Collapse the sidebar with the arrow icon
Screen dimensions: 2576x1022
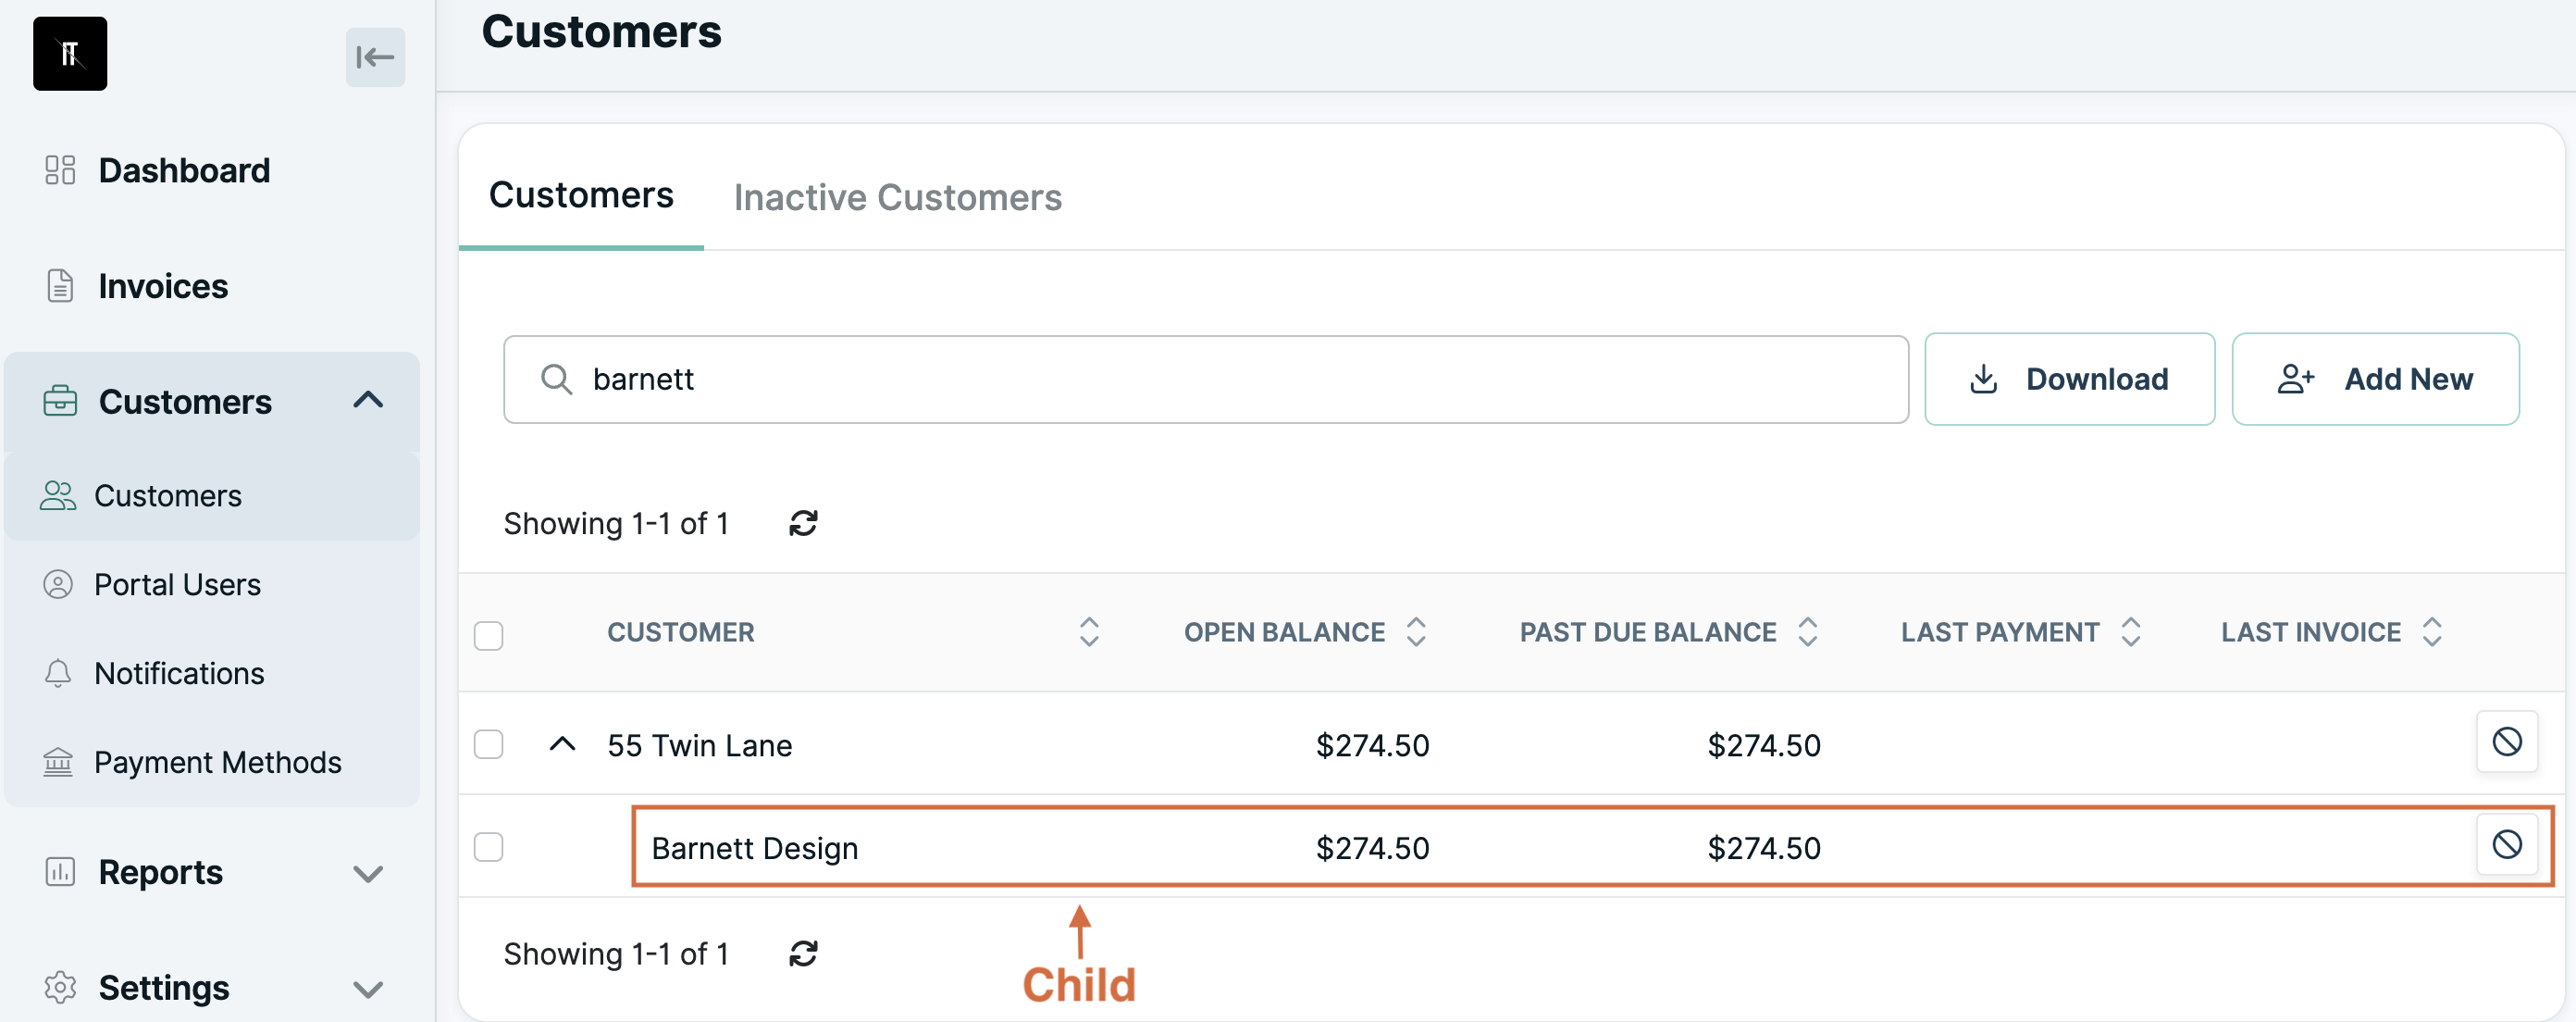point(375,57)
